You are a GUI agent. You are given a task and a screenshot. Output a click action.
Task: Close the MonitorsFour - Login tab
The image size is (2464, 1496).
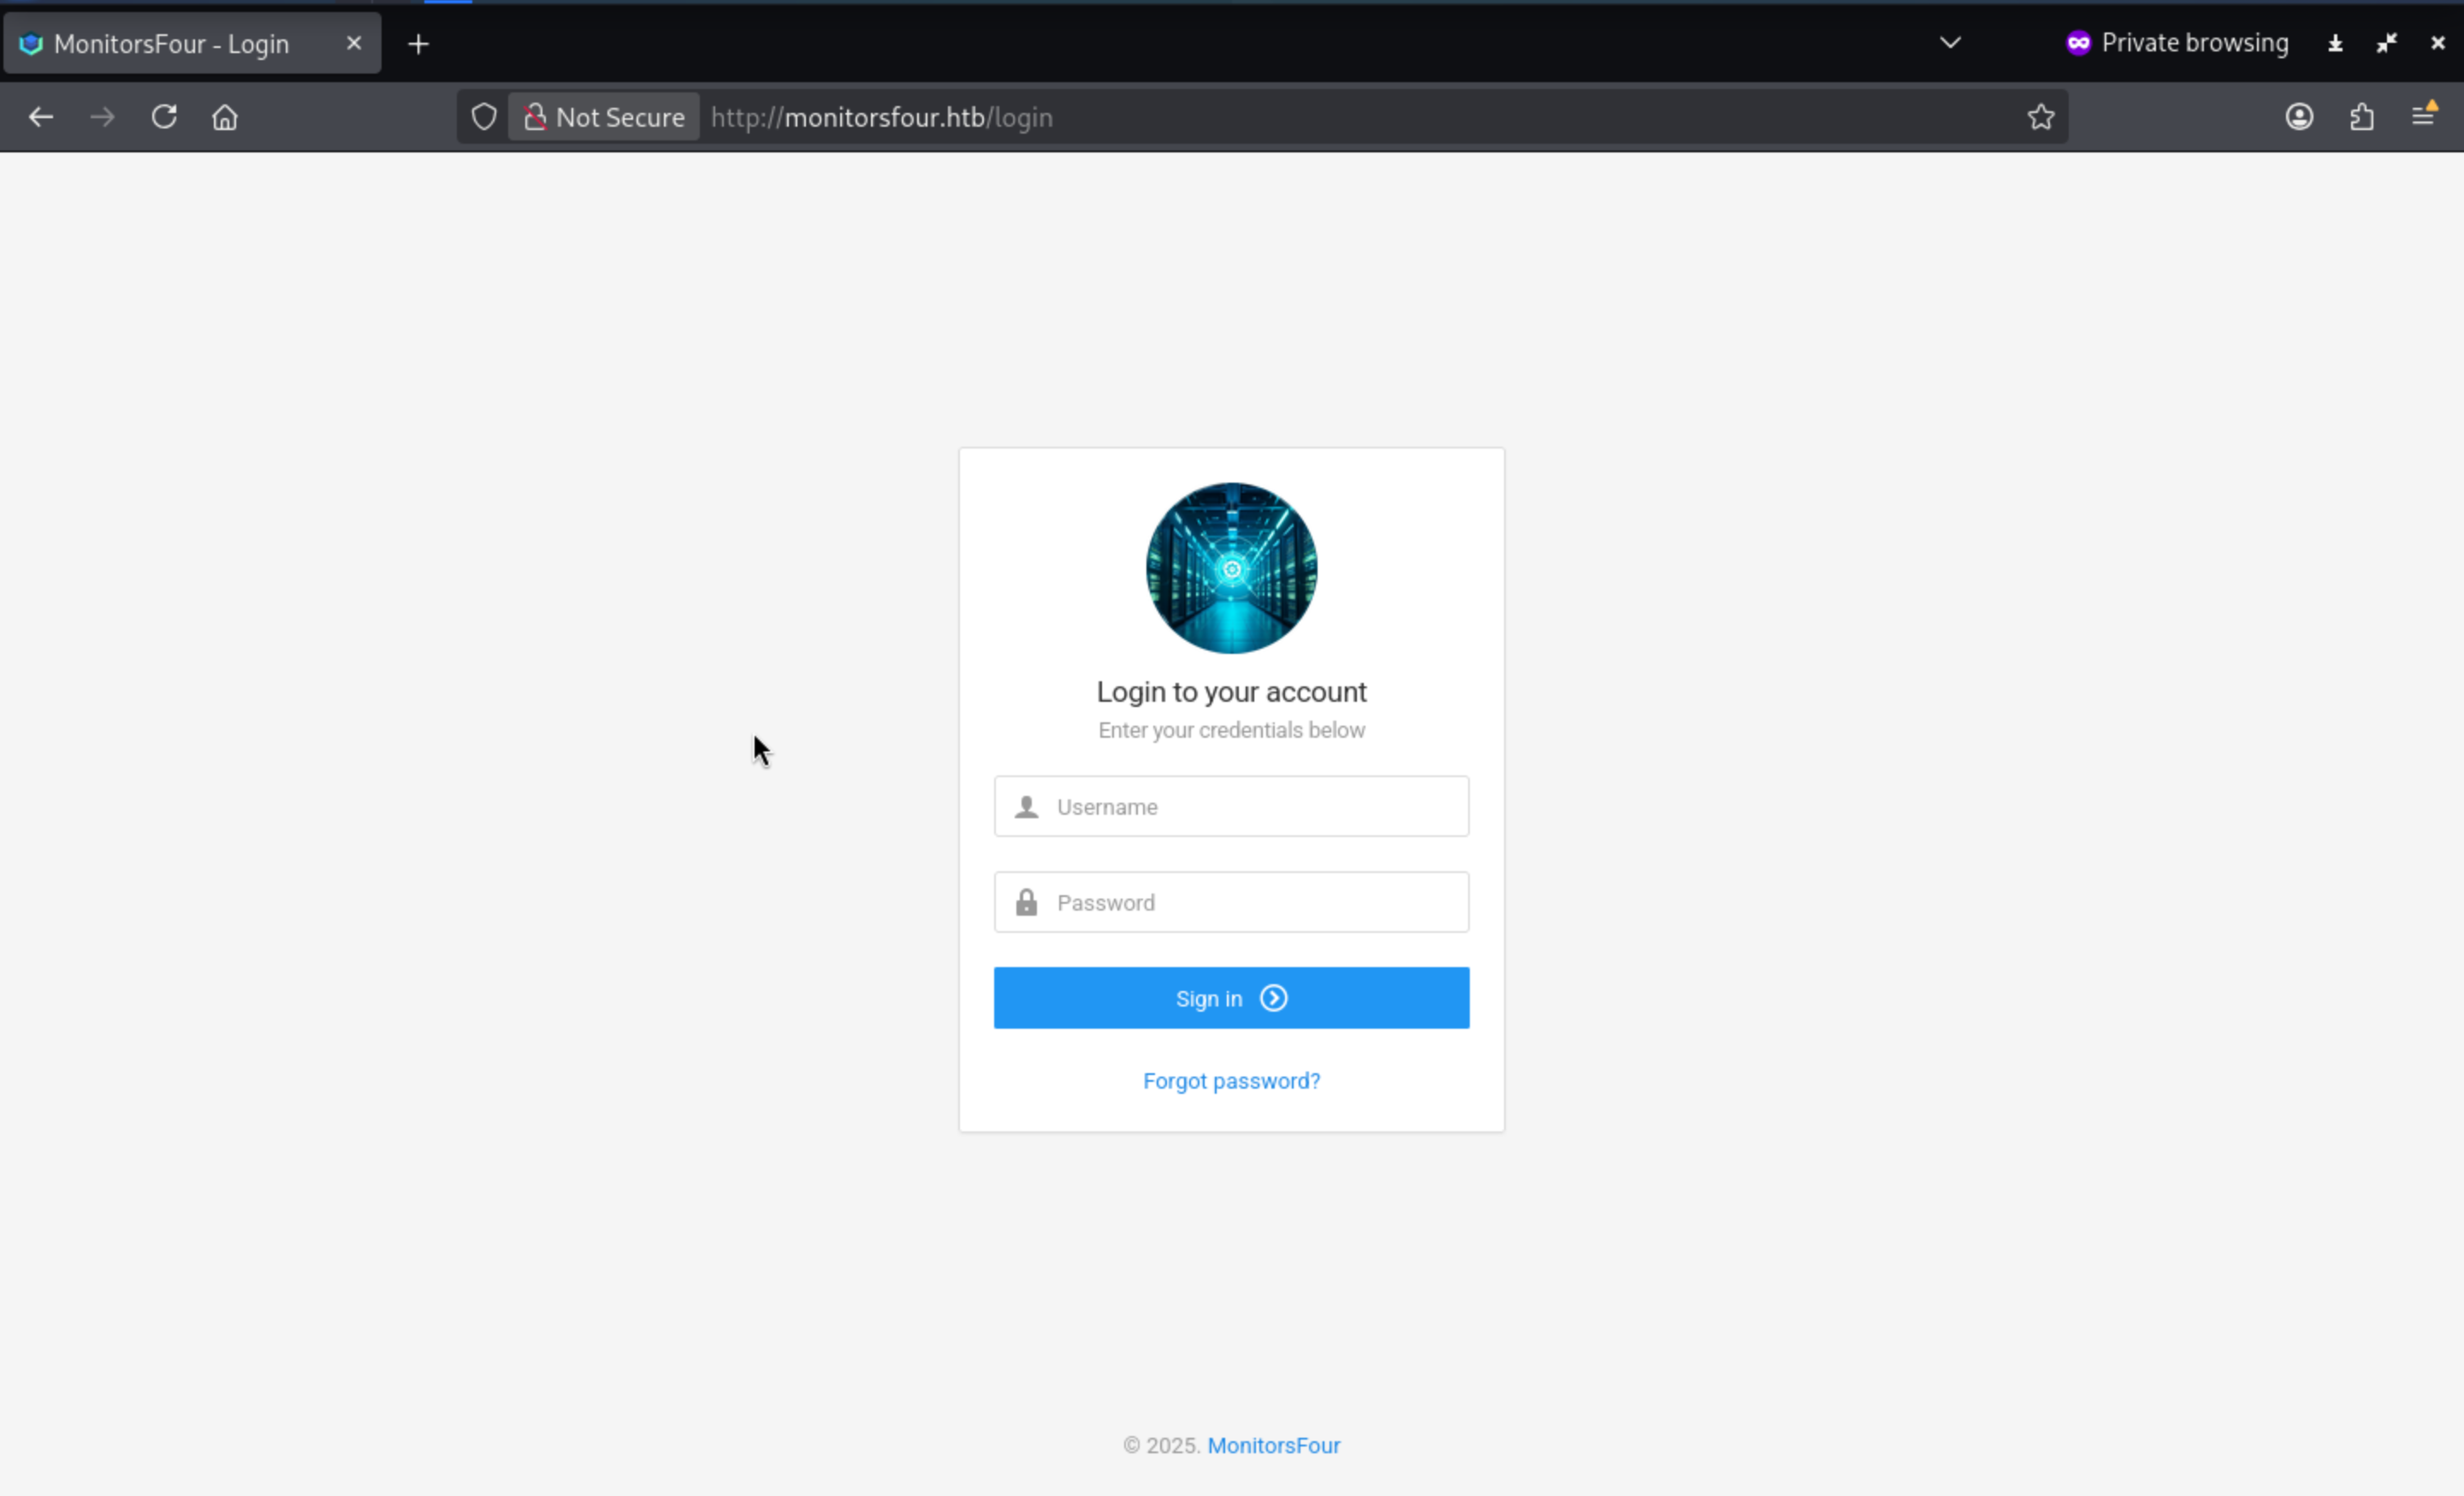(354, 43)
